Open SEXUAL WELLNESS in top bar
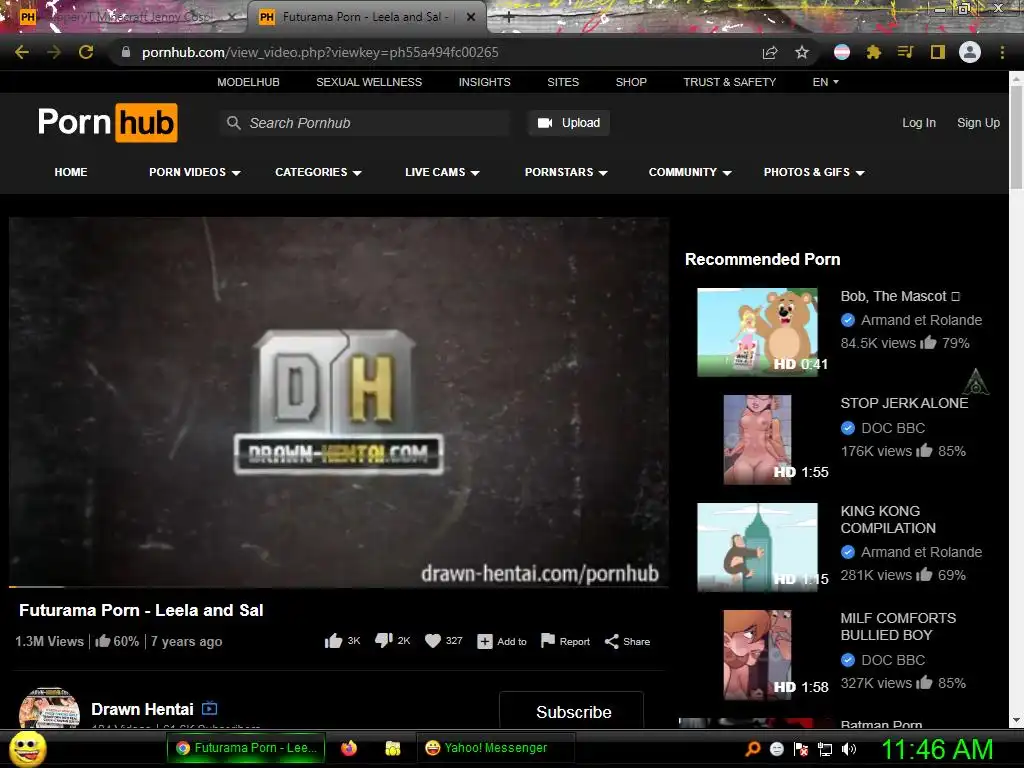Image resolution: width=1024 pixels, height=768 pixels. [x=369, y=82]
